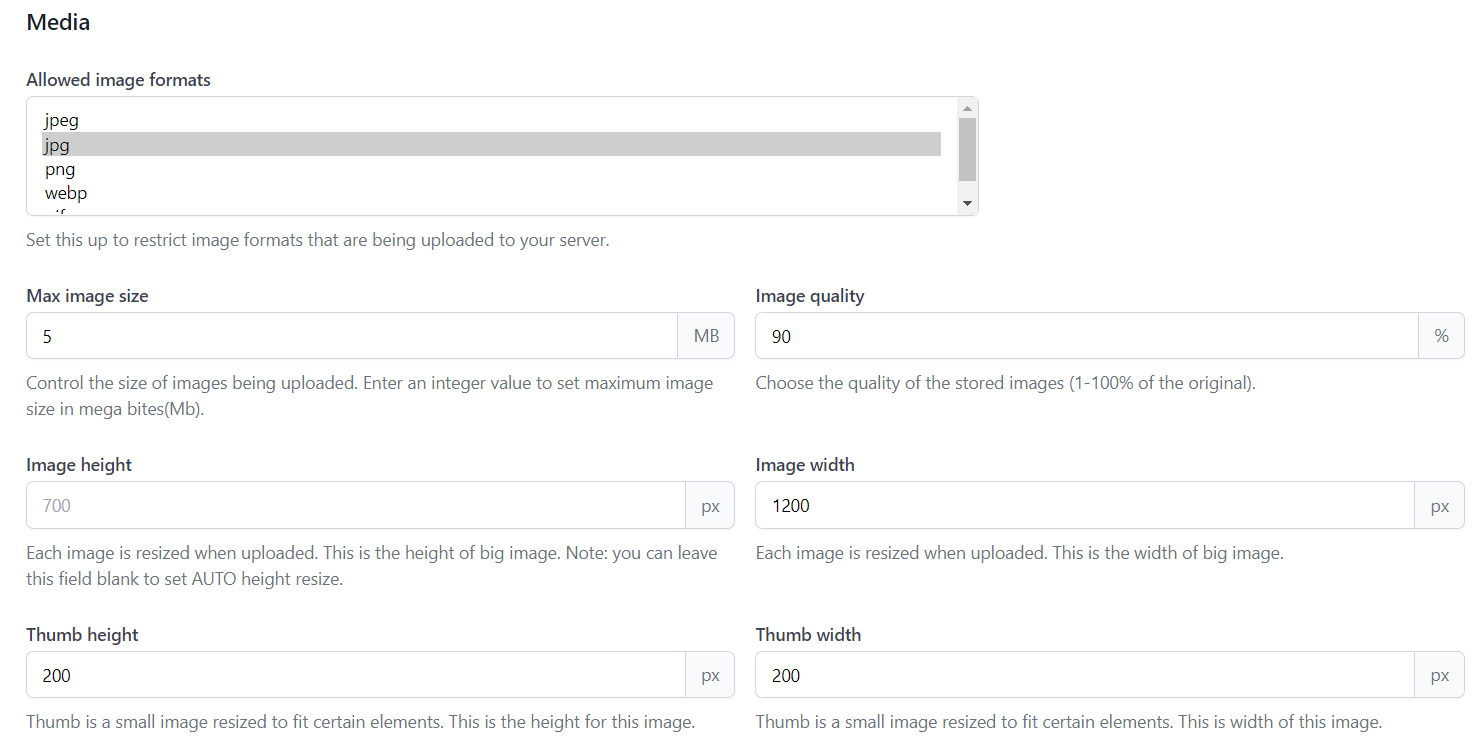Select jpeg in Allowed image formats
This screenshot has width=1477, height=741.
(491, 120)
